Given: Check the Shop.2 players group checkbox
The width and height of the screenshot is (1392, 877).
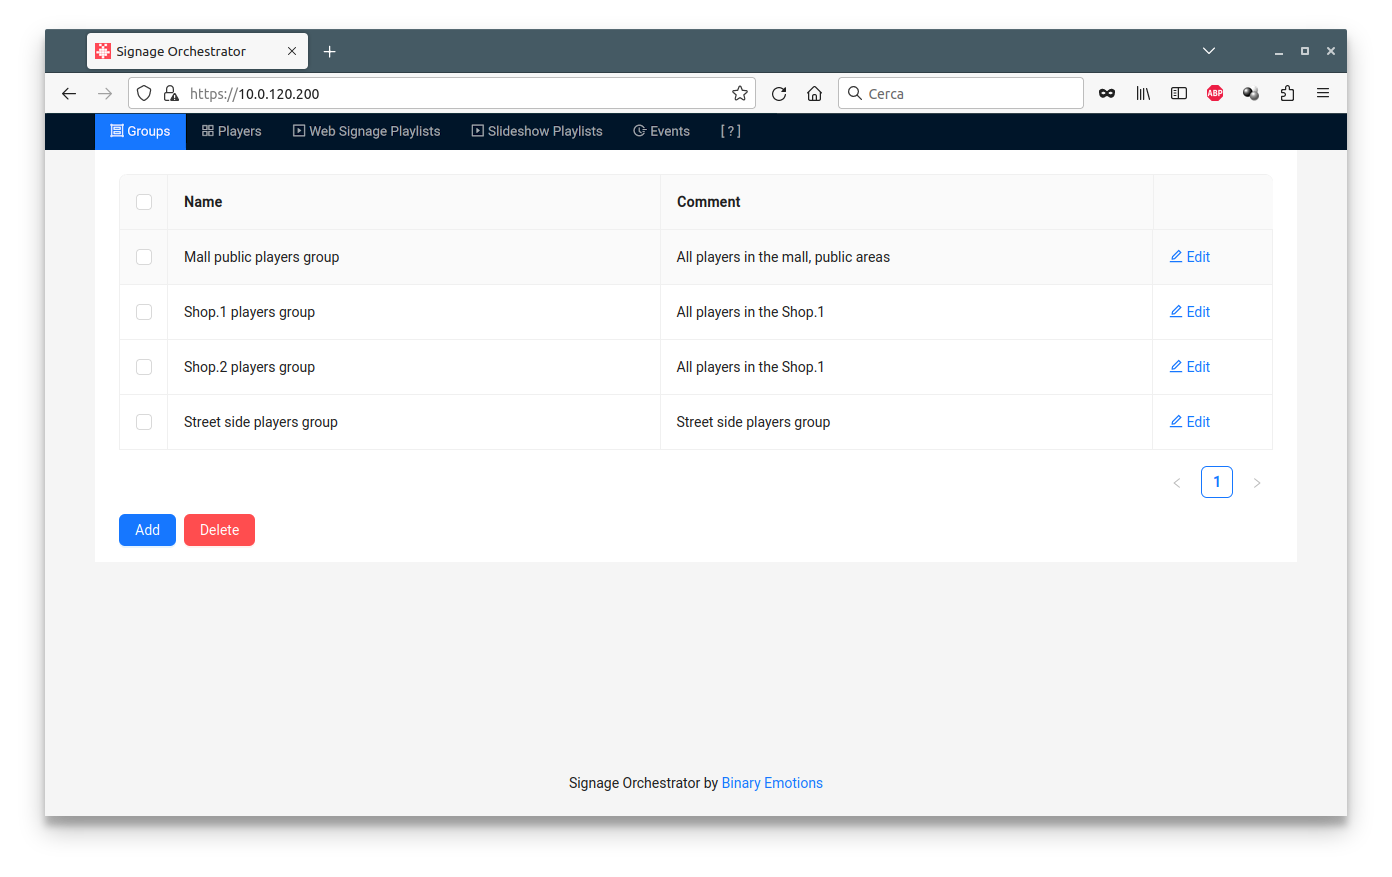Looking at the screenshot, I should 144,367.
